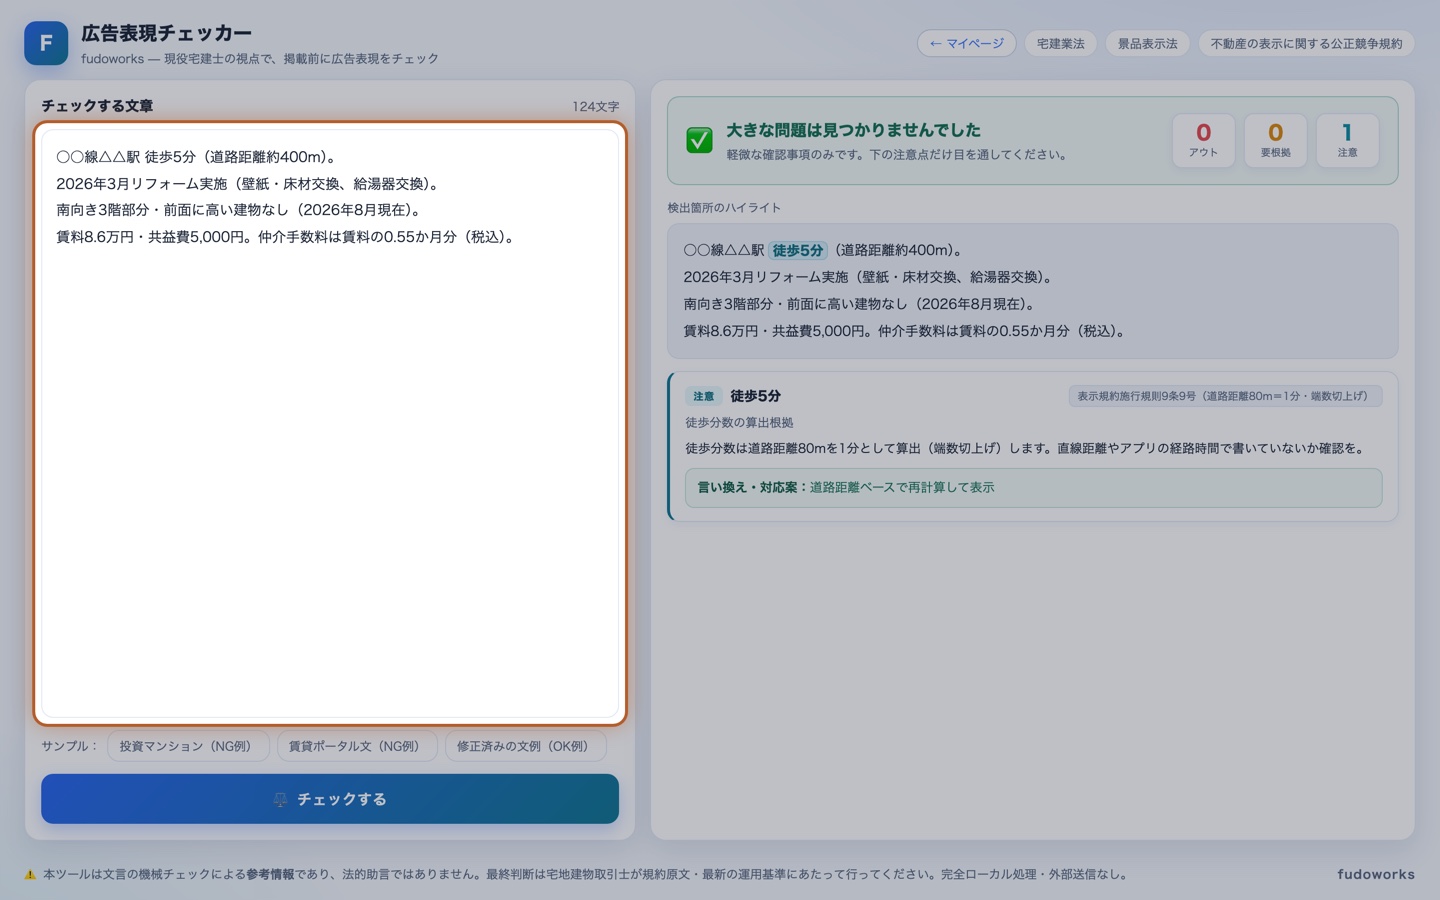Click the 徒歩5分 finding card title
1440x900 pixels.
click(755, 396)
